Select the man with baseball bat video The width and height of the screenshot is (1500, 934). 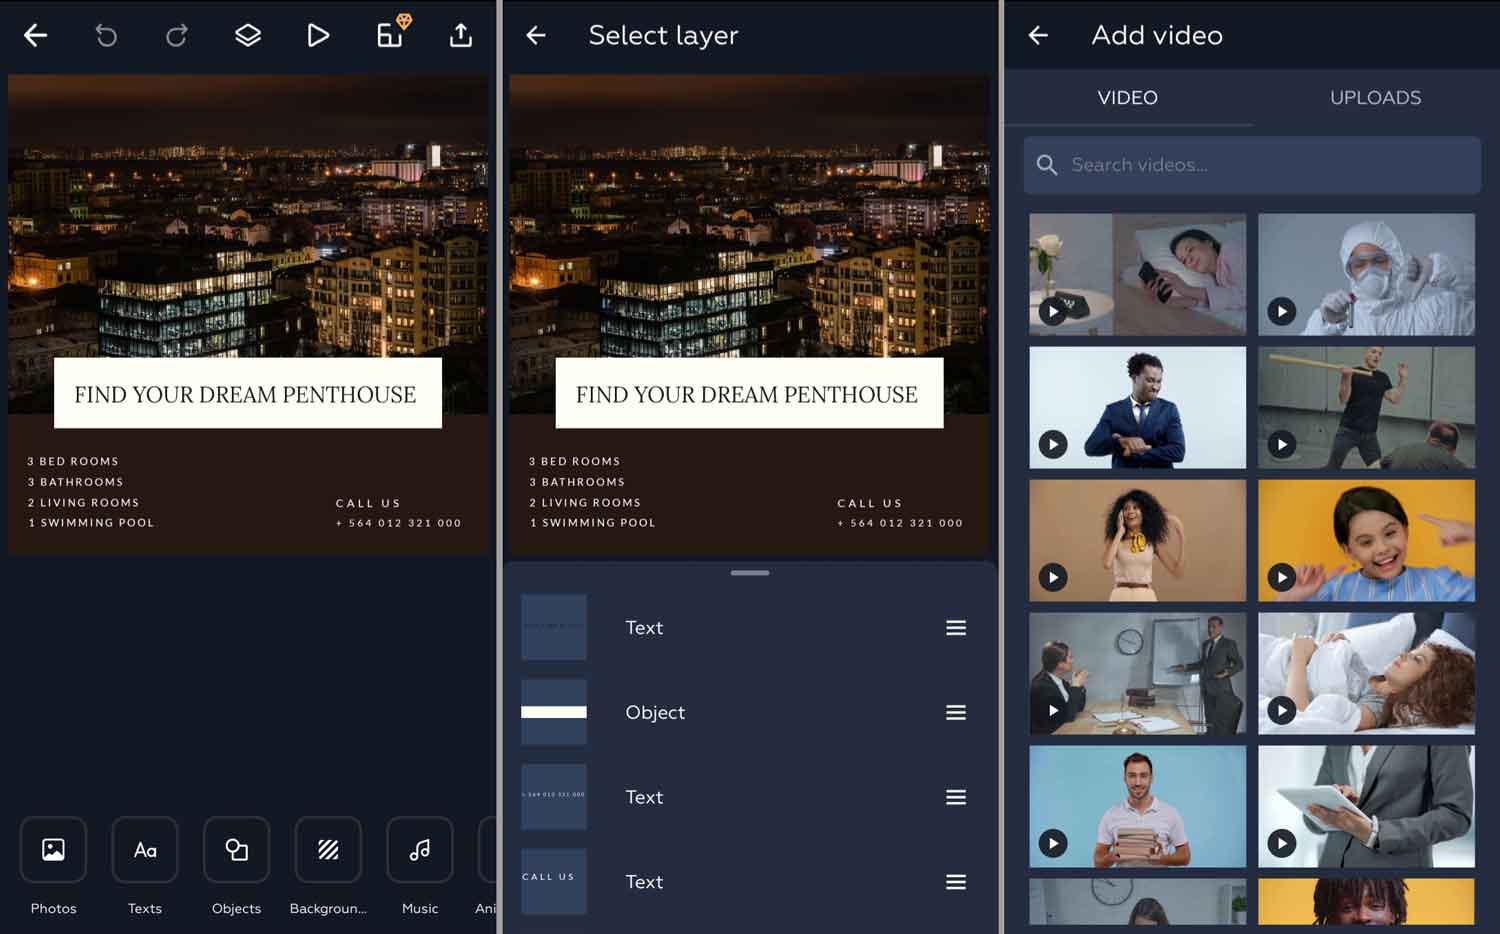coord(1366,407)
